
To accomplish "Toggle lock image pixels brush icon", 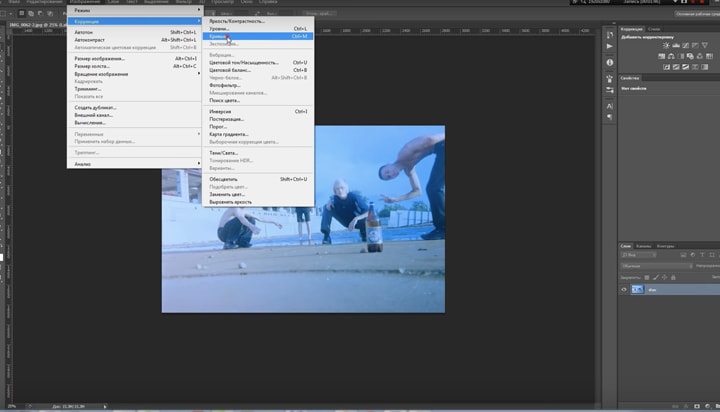I will click(x=656, y=277).
